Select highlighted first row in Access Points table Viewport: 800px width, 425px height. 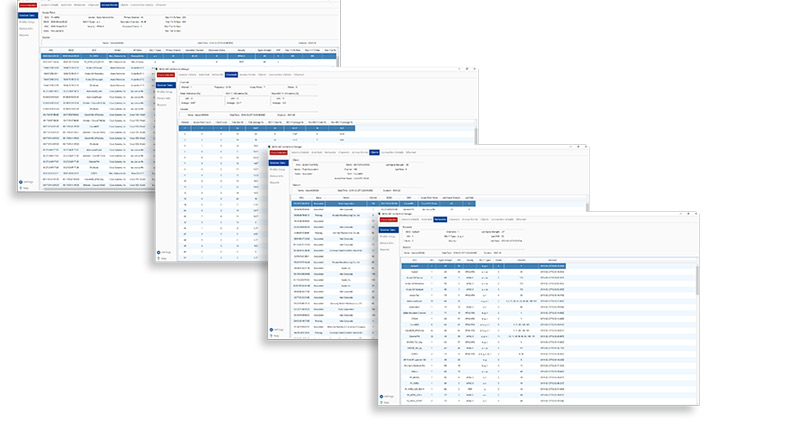(188, 56)
